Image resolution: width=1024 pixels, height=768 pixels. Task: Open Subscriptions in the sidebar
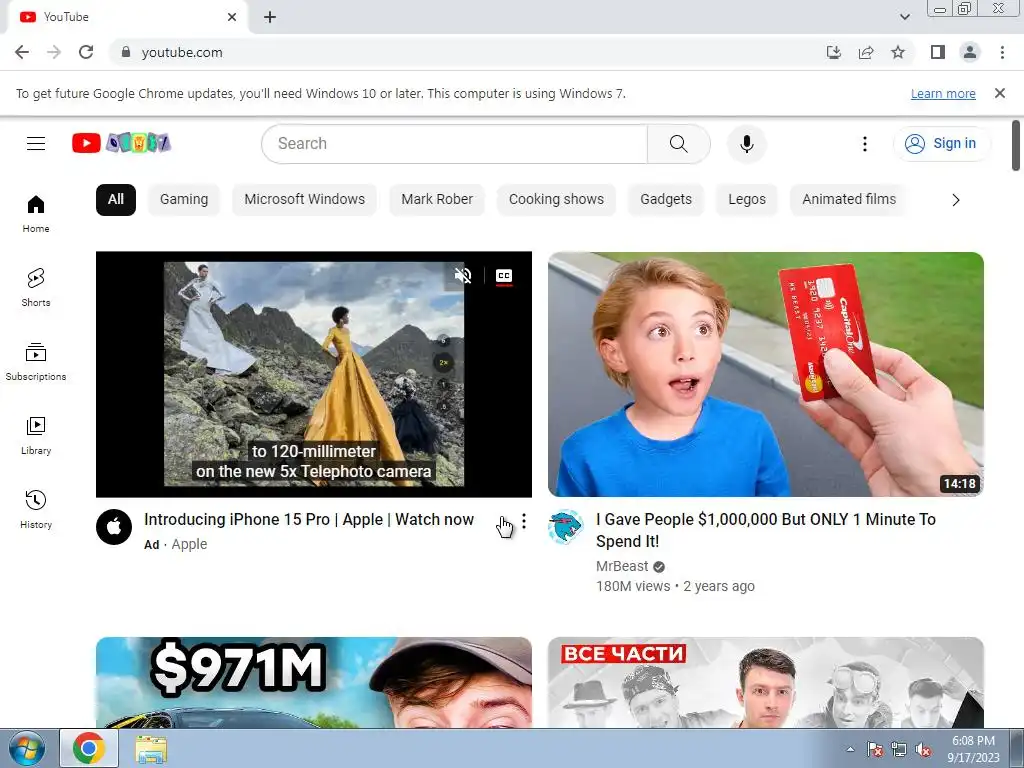36,362
